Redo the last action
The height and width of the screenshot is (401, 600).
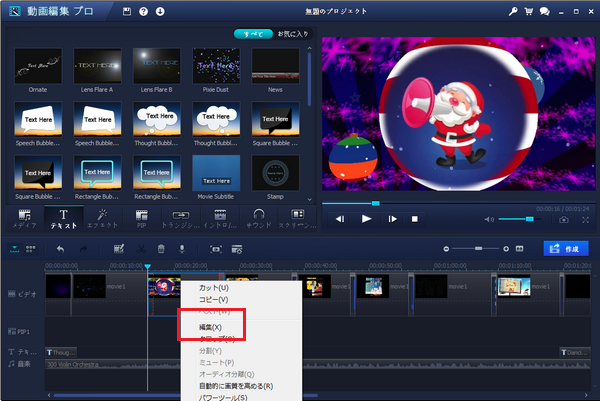(83, 249)
